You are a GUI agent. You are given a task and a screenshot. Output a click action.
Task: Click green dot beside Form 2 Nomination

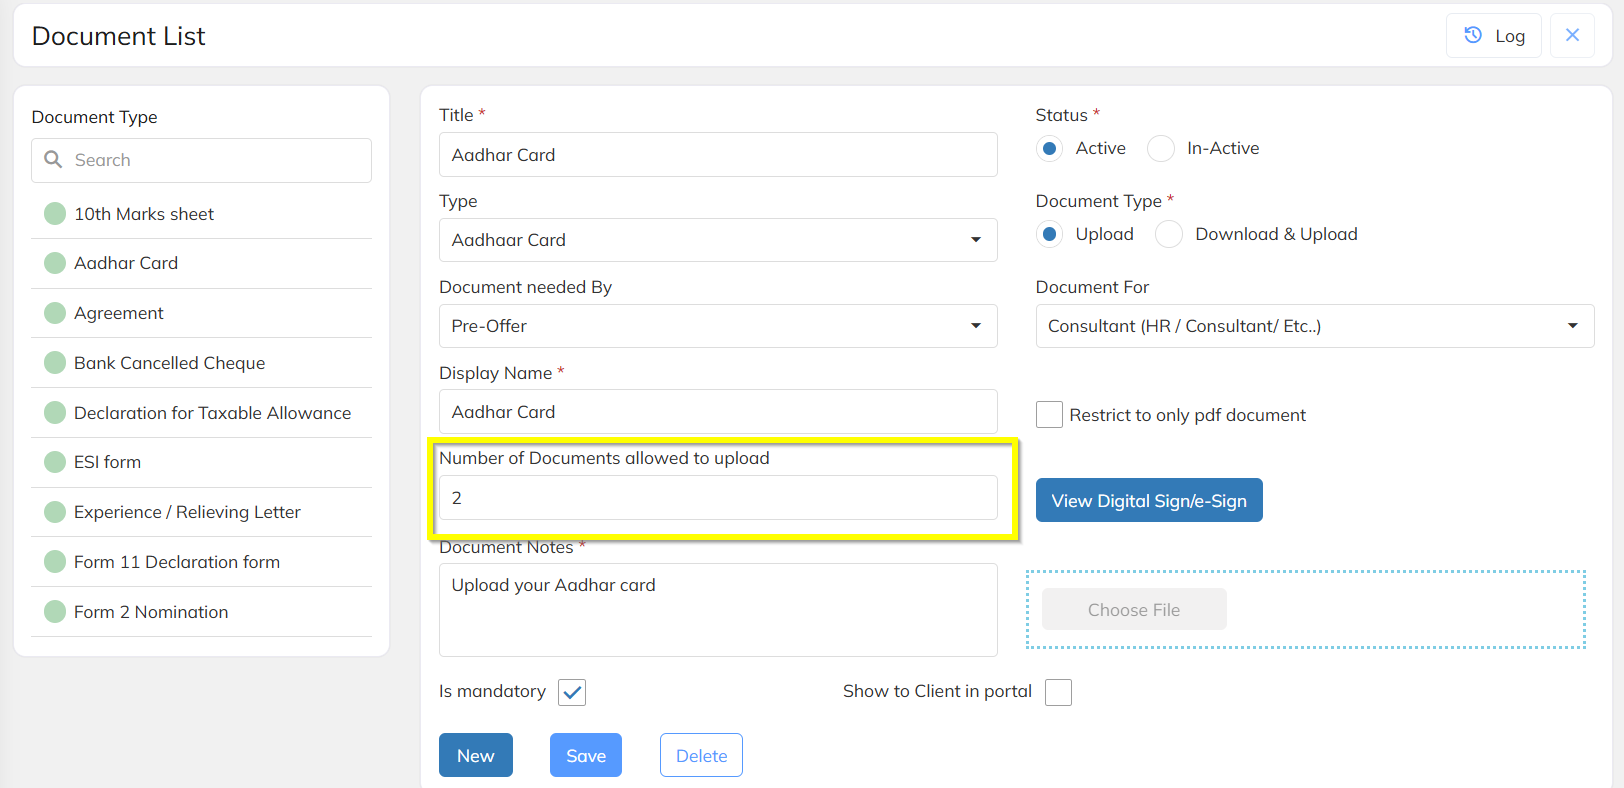click(55, 612)
